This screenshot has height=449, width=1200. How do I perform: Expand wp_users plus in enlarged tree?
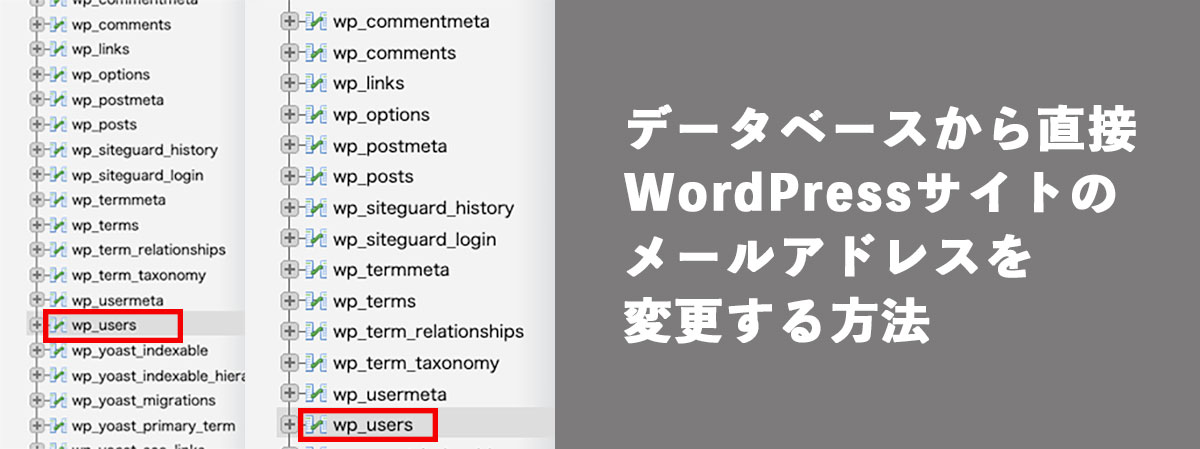(291, 424)
